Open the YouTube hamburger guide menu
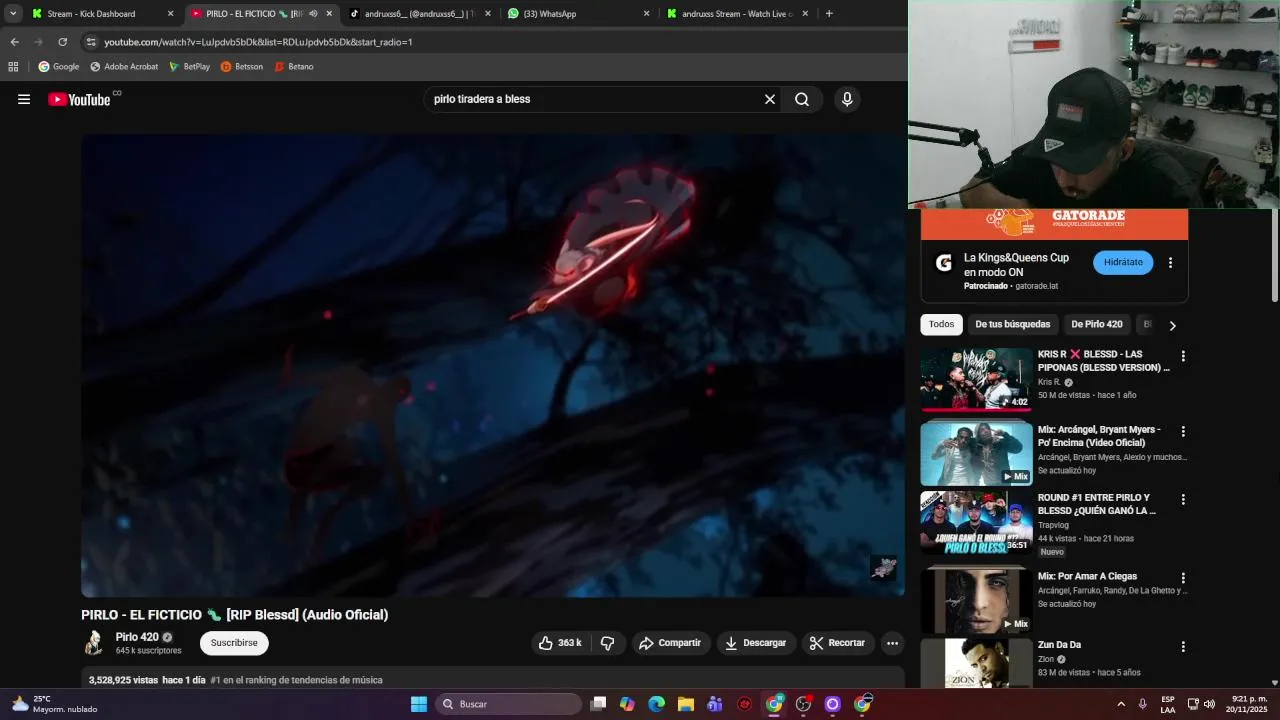 [x=24, y=99]
